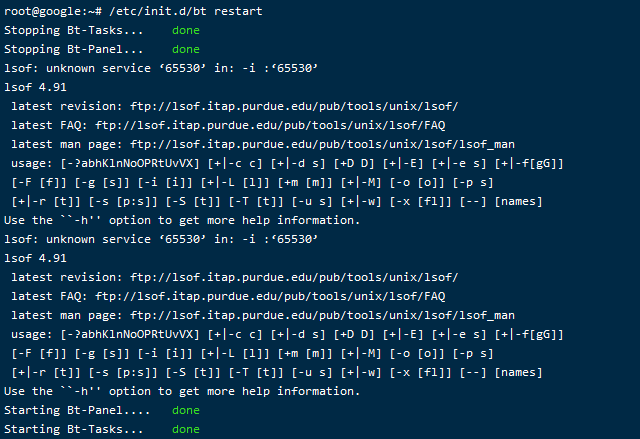Click first 'Use the -h option' line
Image resolution: width=640 pixels, height=439 pixels.
(182, 220)
